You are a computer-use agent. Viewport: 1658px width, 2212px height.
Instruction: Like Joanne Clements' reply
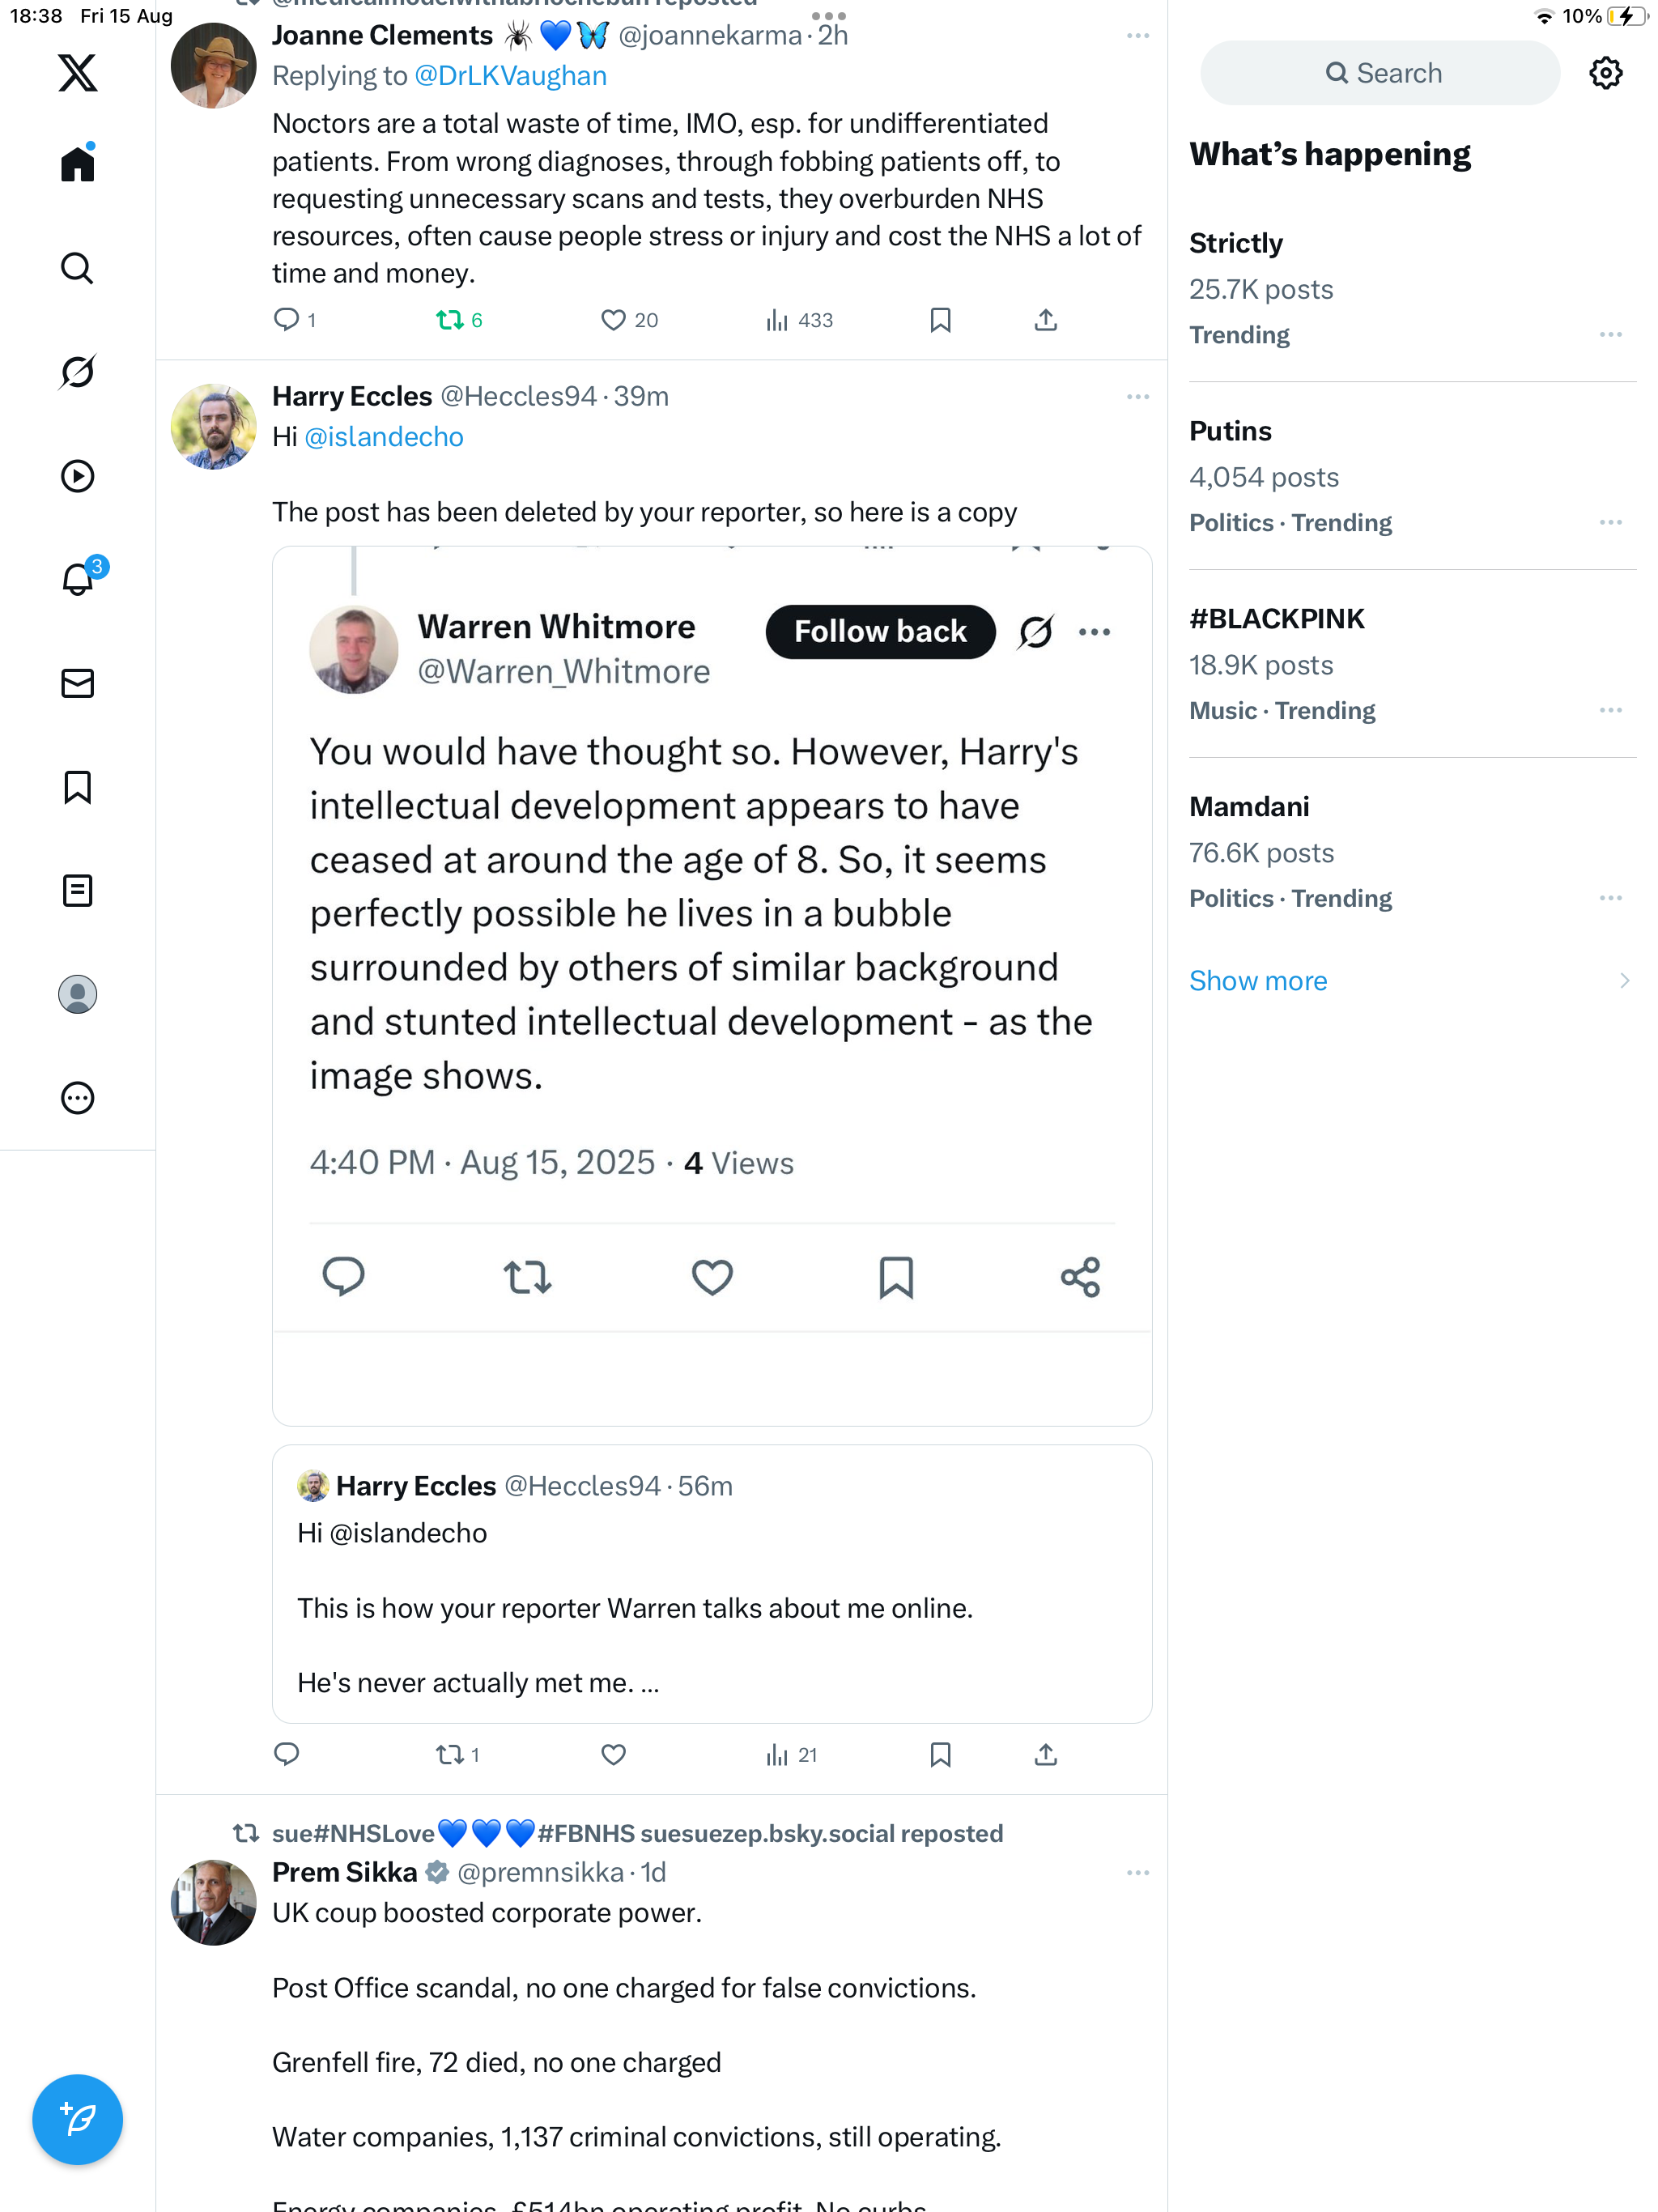tap(613, 320)
